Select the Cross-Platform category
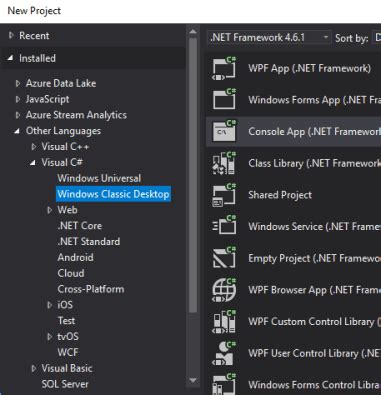Screen dimensions: 381x395 pyautogui.click(x=91, y=289)
